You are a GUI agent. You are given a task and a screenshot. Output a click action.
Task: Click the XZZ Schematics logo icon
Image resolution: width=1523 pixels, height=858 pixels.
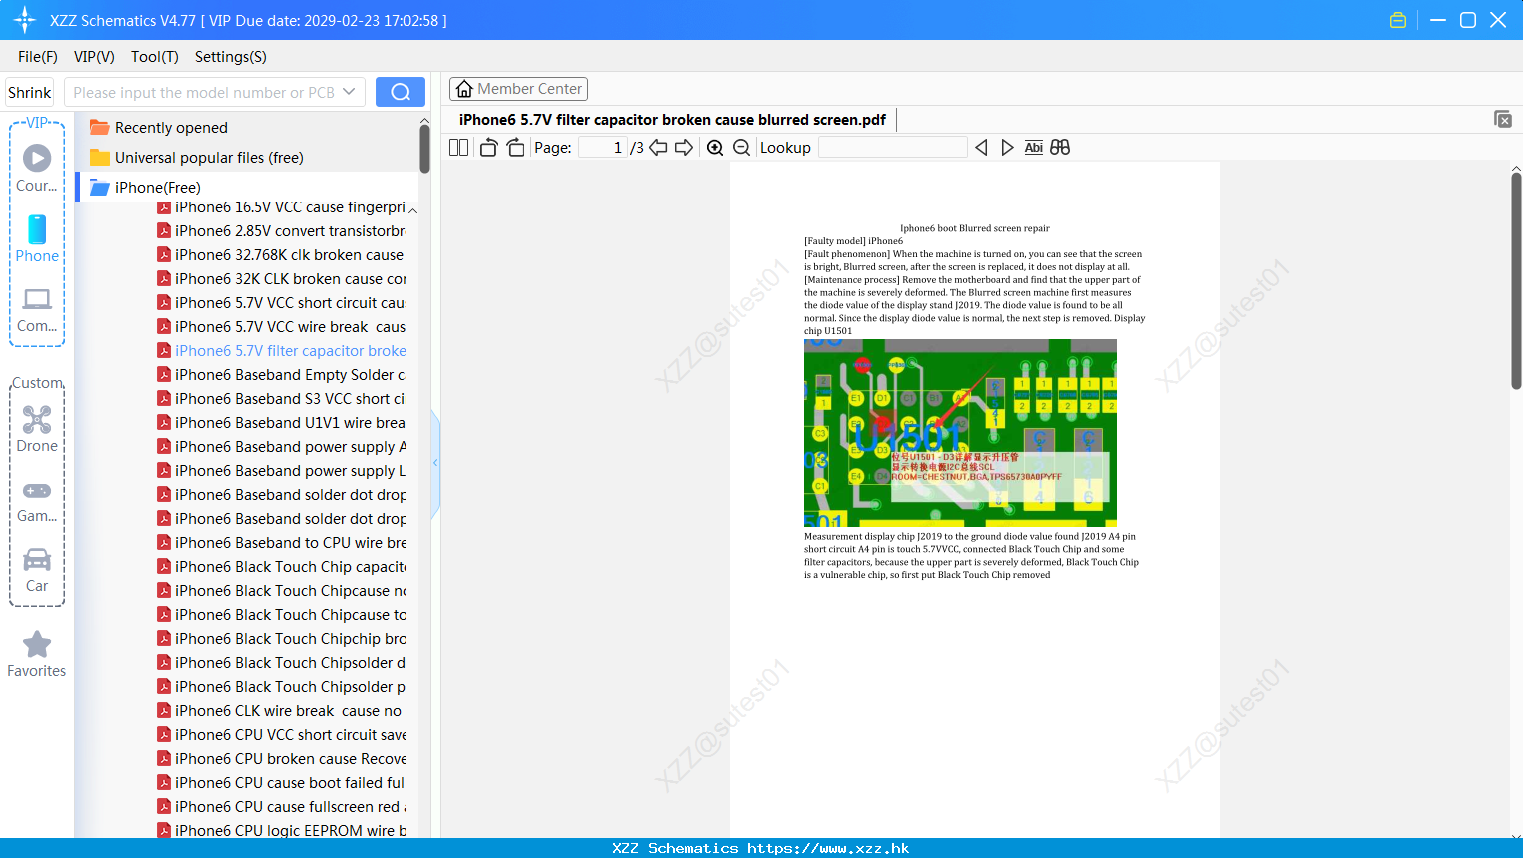pyautogui.click(x=25, y=20)
